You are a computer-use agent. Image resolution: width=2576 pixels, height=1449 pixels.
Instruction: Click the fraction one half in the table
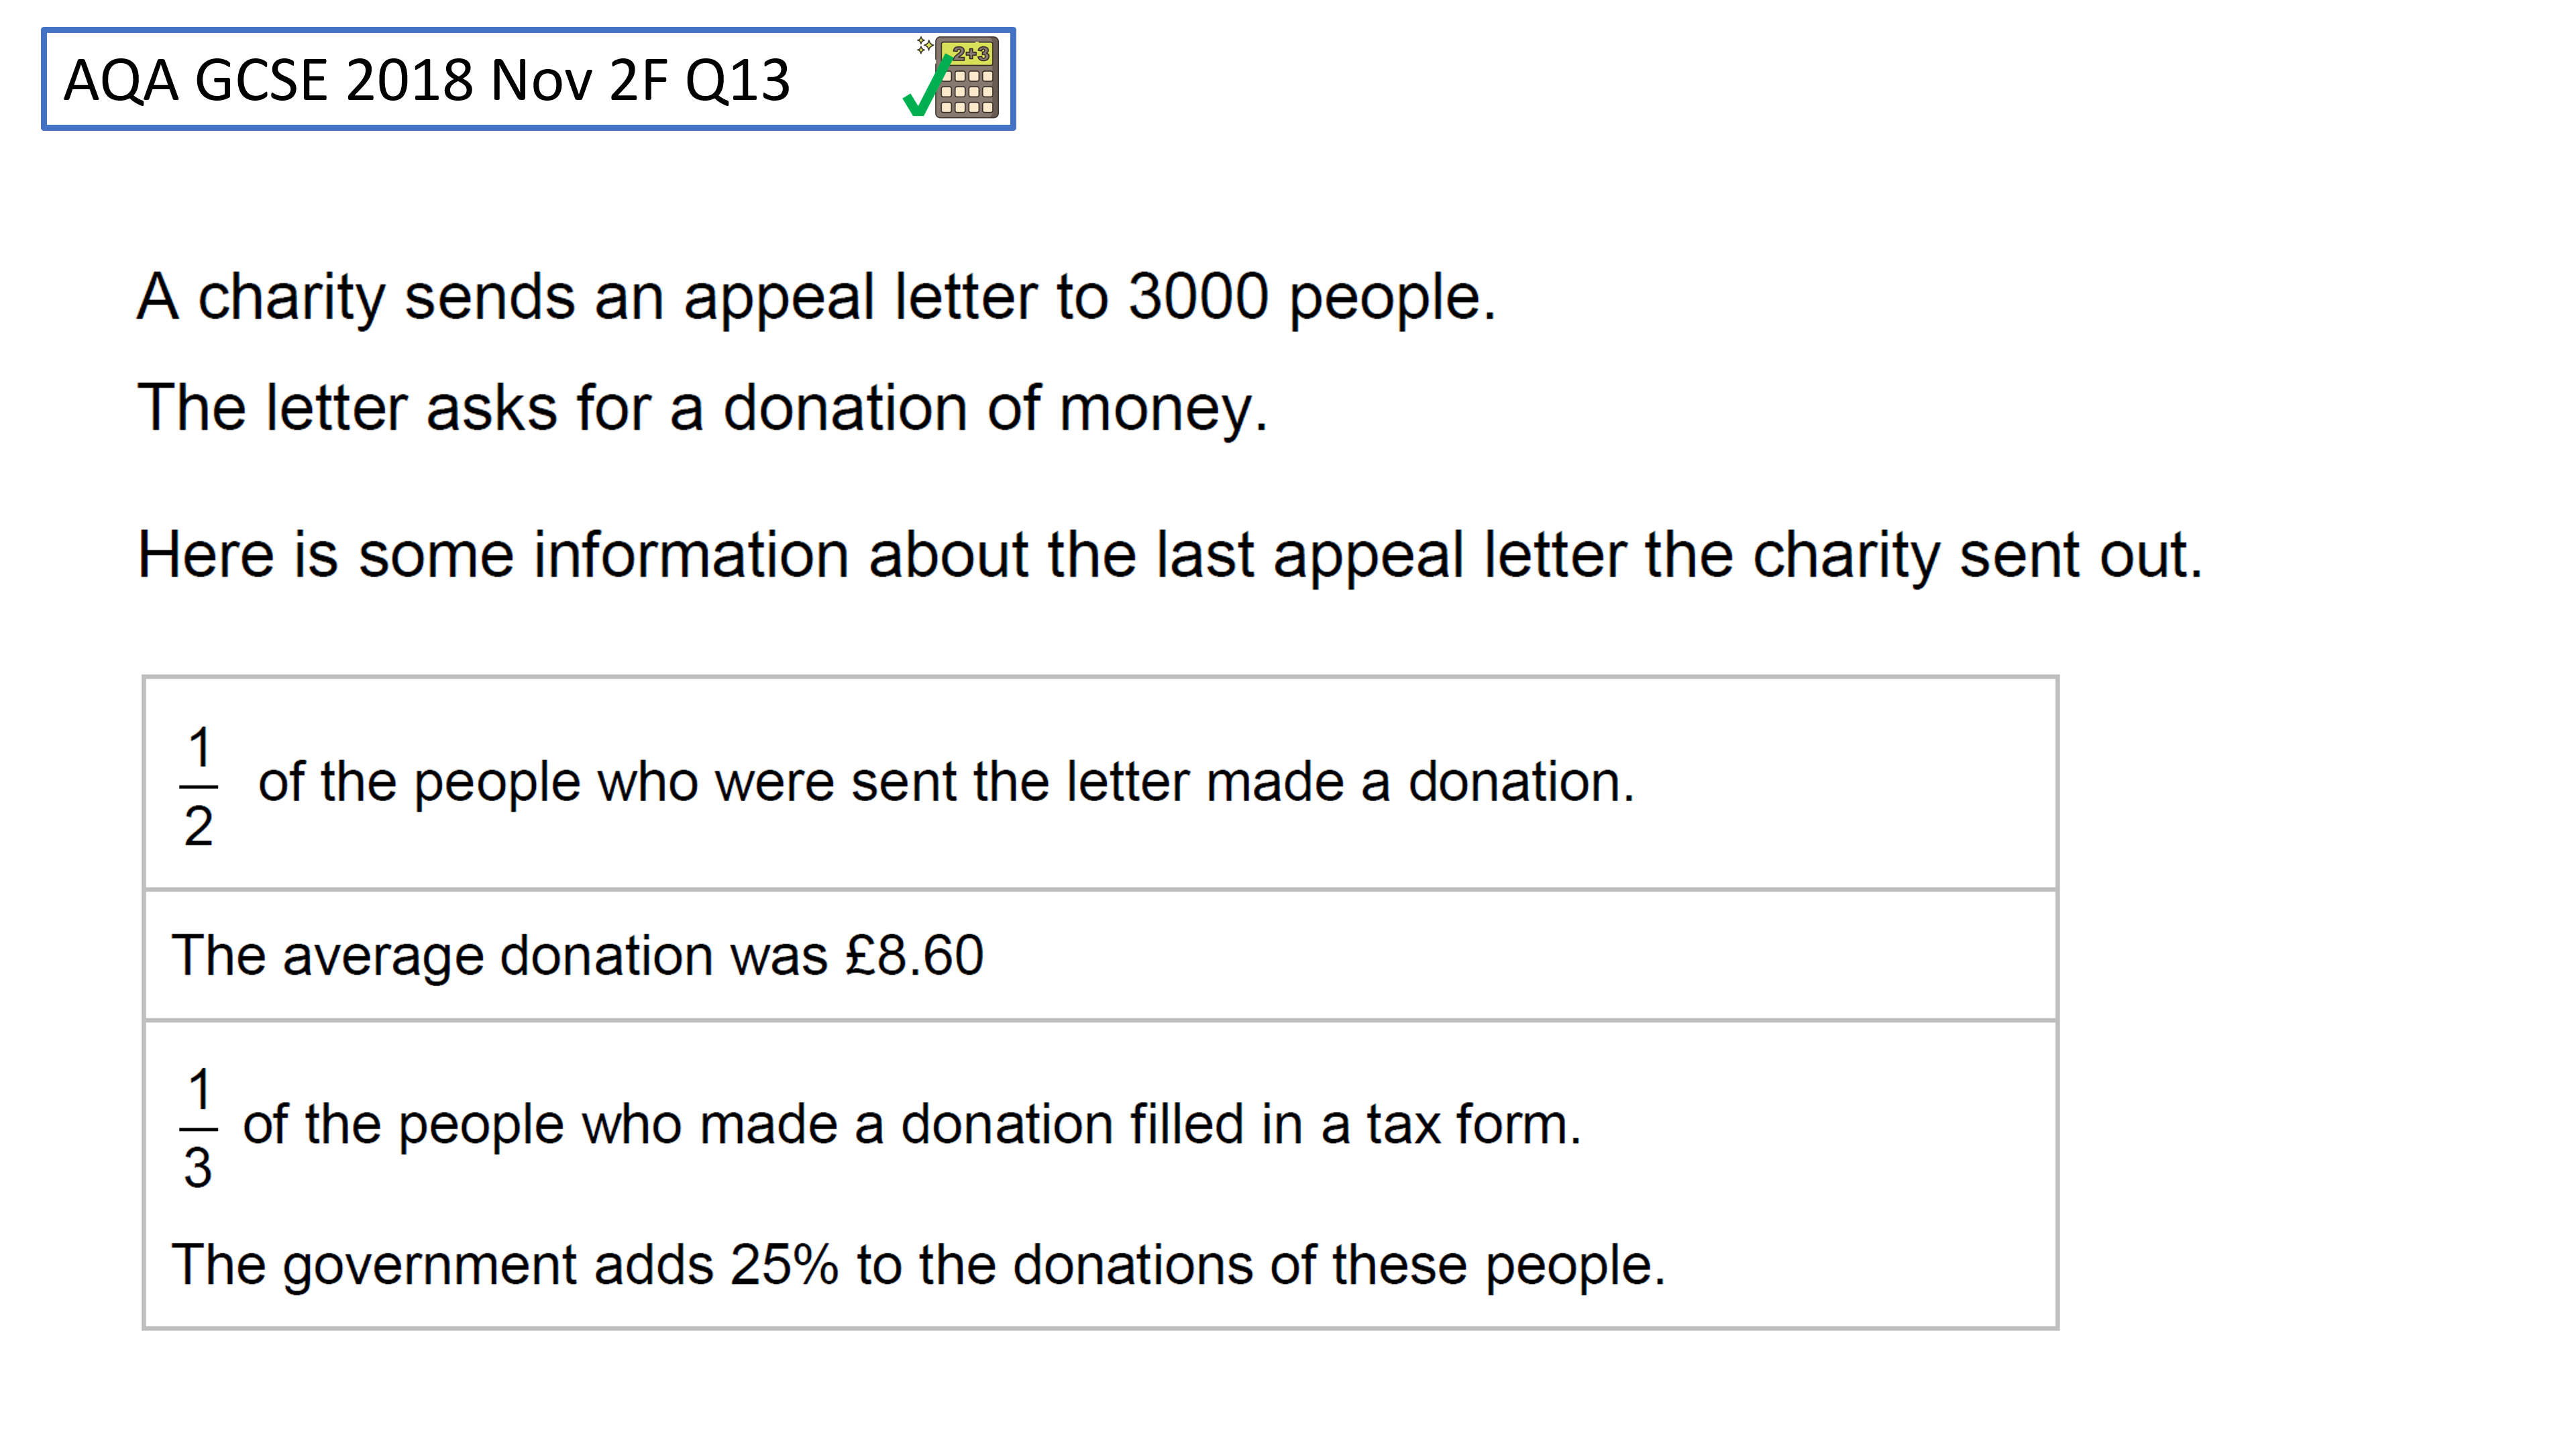pyautogui.click(x=199, y=787)
